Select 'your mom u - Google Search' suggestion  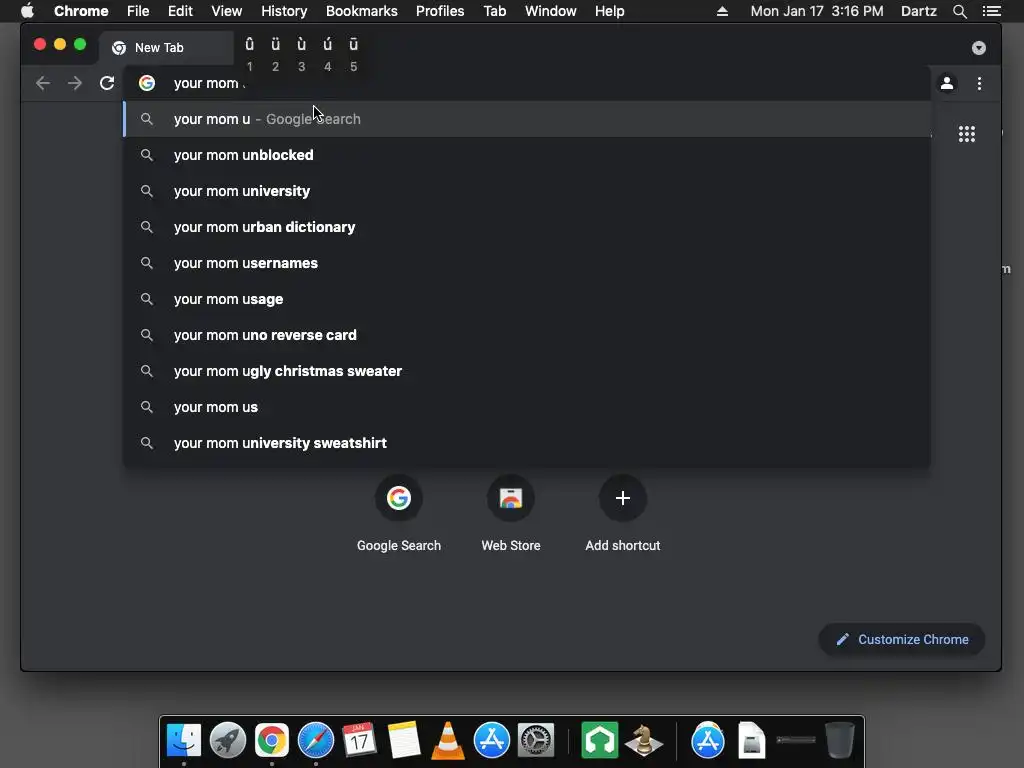click(x=527, y=119)
